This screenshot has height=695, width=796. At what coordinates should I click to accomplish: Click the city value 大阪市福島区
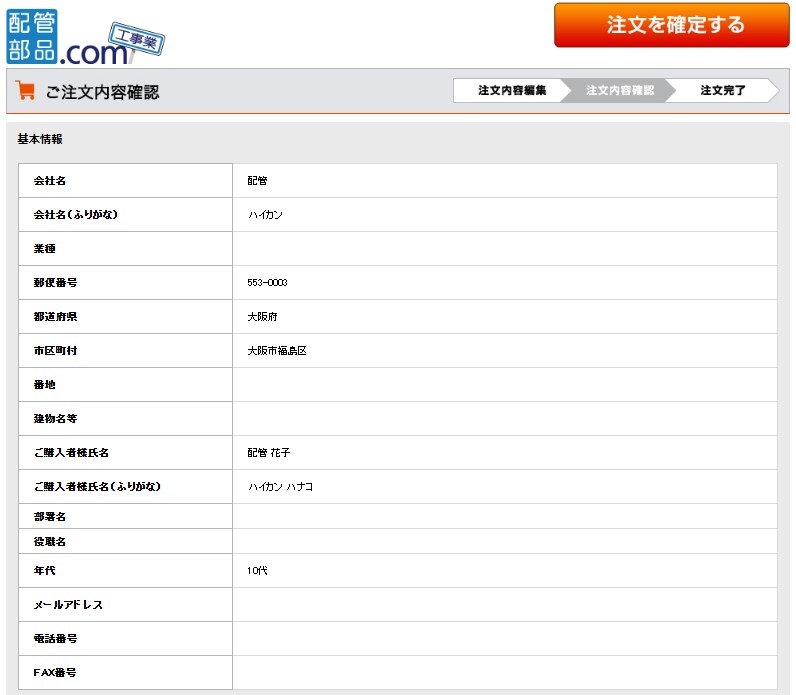pos(277,351)
